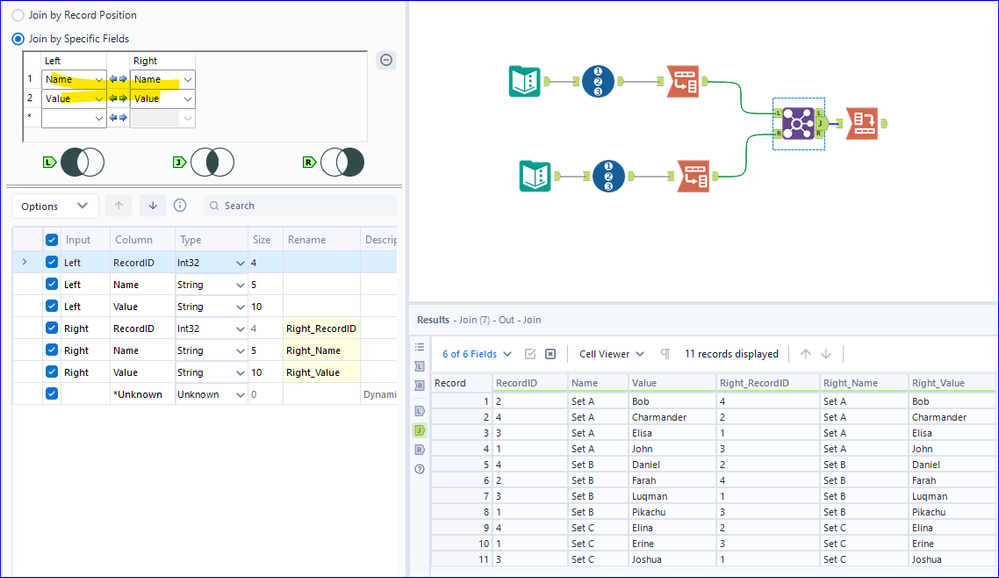This screenshot has width=999, height=578.
Task: Open the 6 of 6 Fields dropdown
Action: point(477,354)
